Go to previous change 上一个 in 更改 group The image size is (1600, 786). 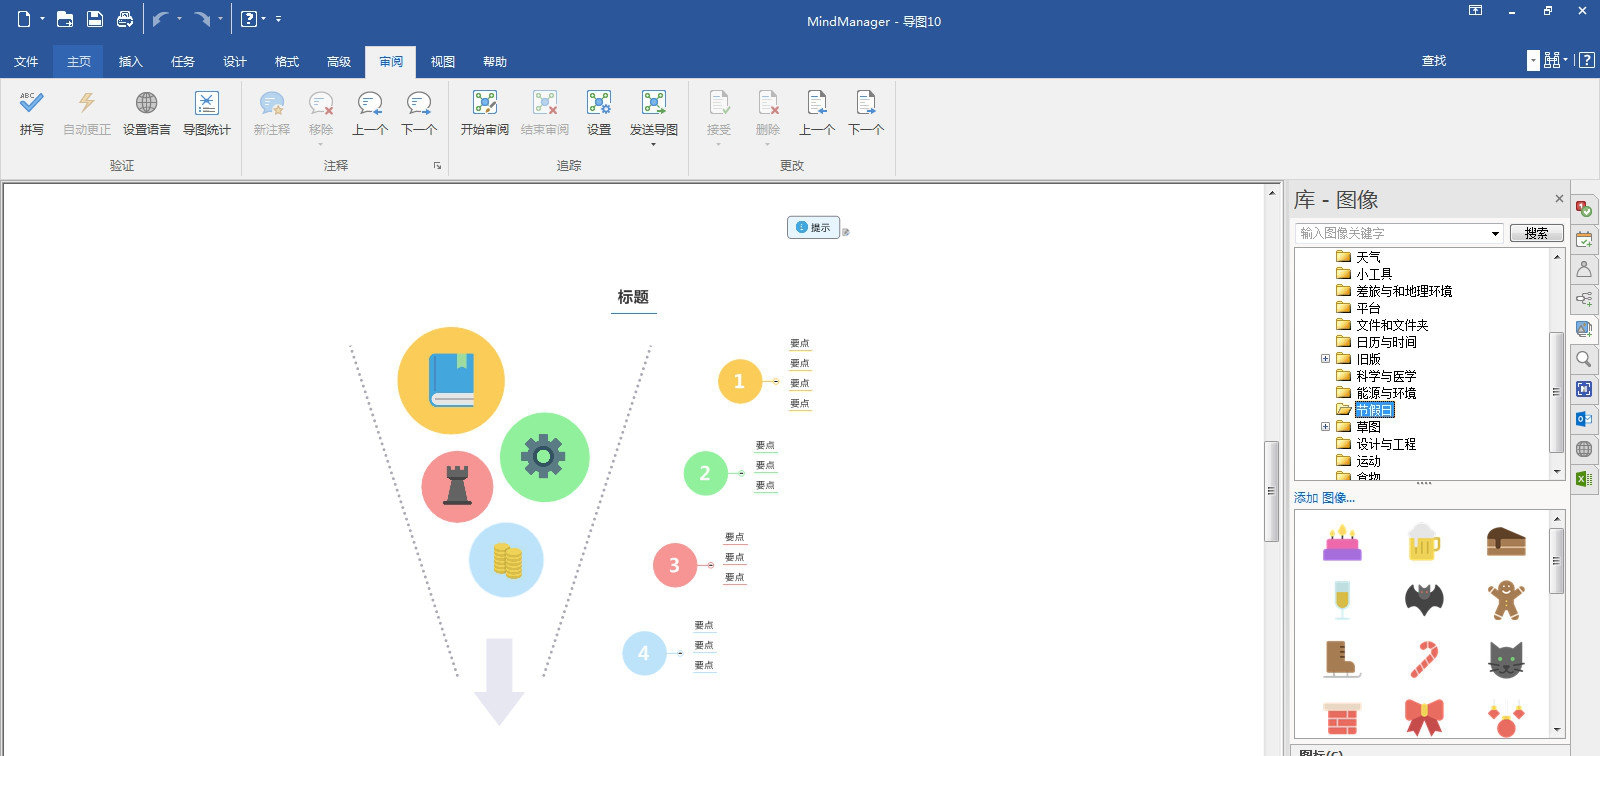pyautogui.click(x=817, y=113)
